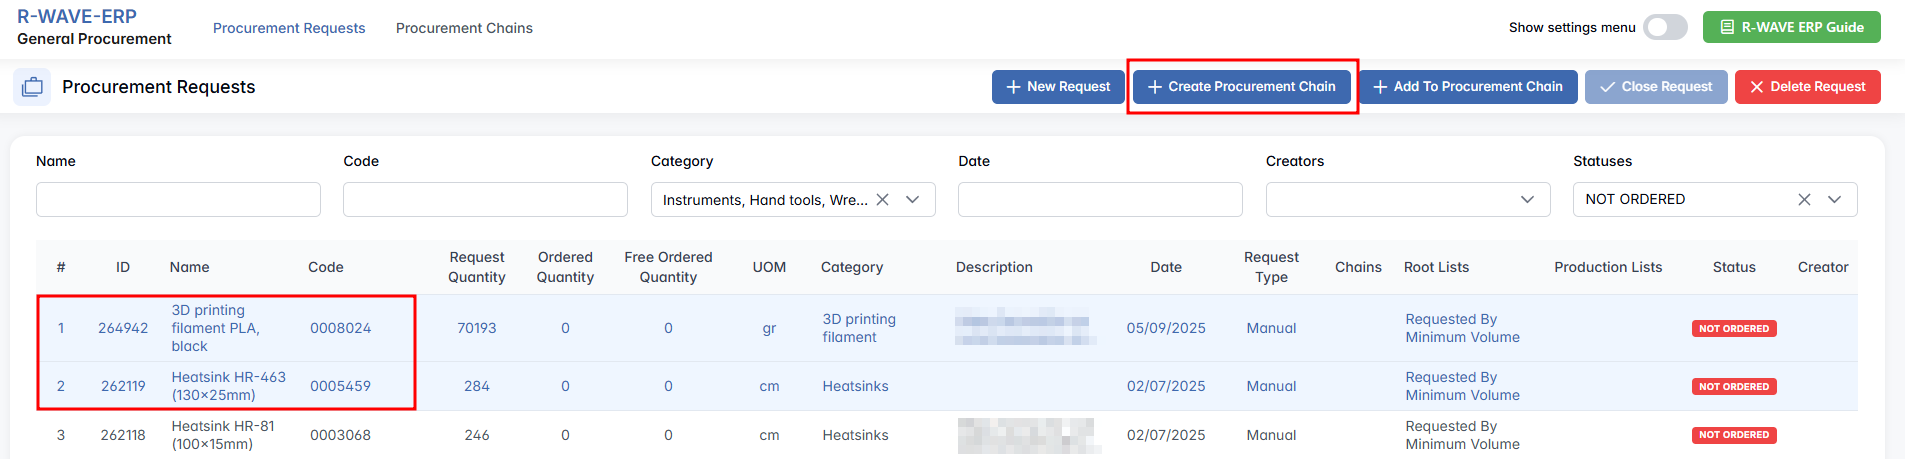The image size is (1905, 459).
Task: Clear the Category filter selection
Action: (x=882, y=200)
